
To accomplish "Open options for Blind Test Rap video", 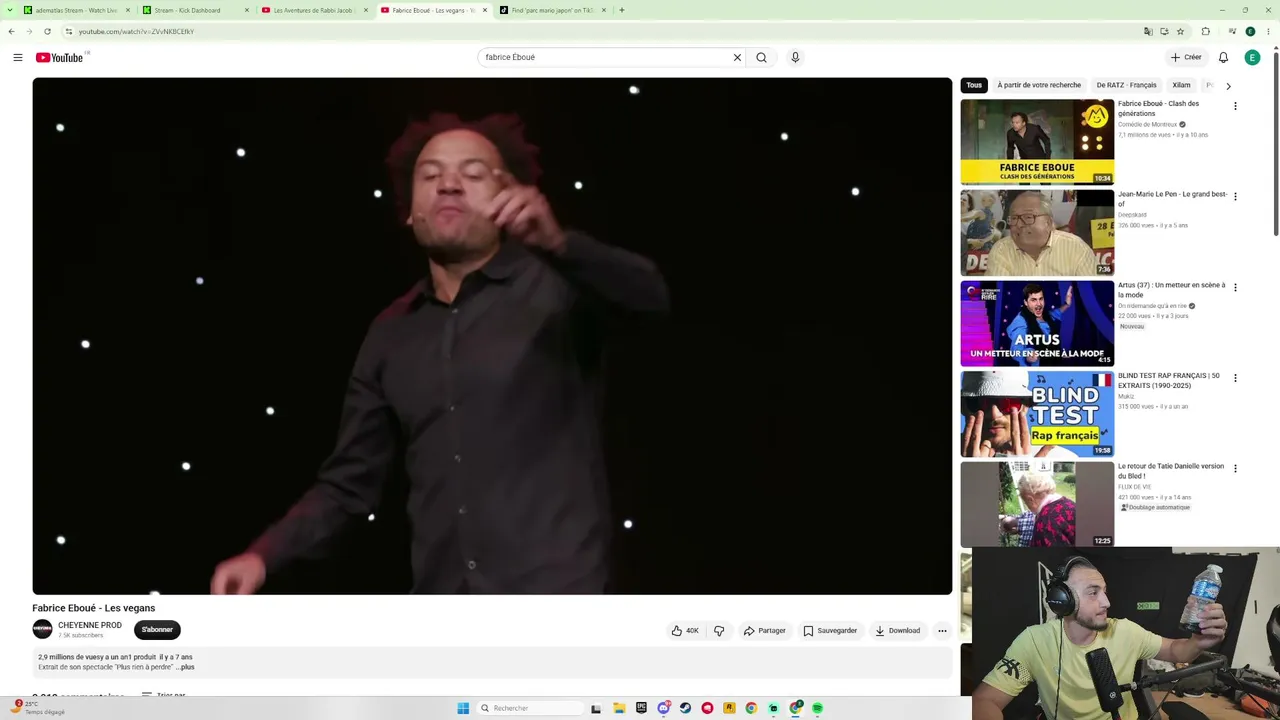I will (1235, 378).
